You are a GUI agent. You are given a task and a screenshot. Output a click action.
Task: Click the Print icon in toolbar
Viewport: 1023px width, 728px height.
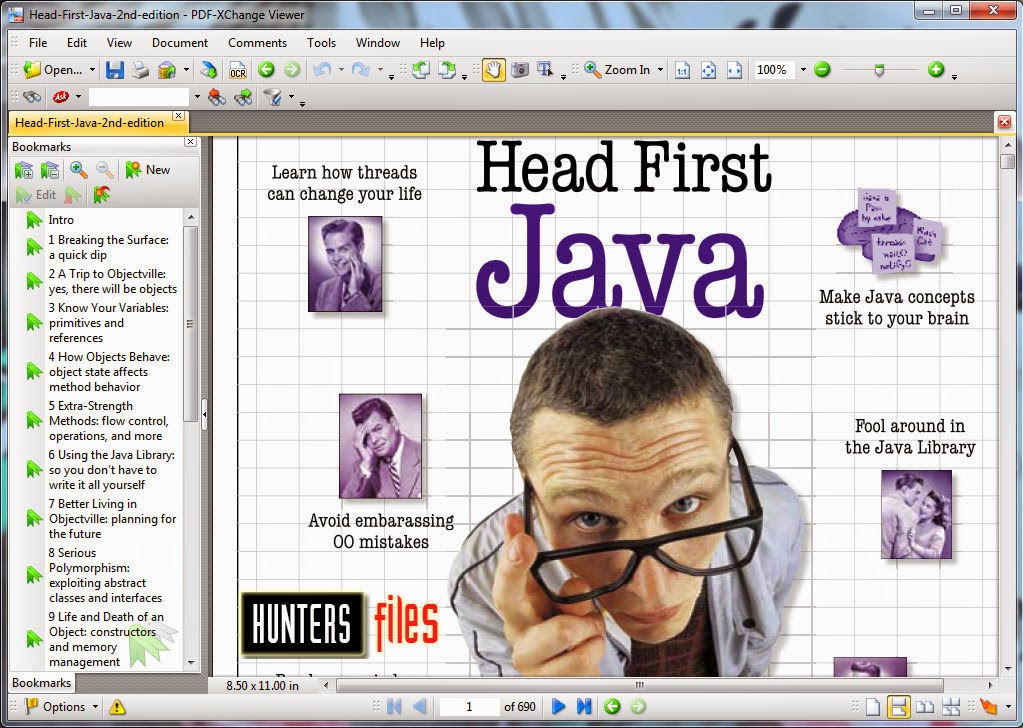(x=140, y=70)
